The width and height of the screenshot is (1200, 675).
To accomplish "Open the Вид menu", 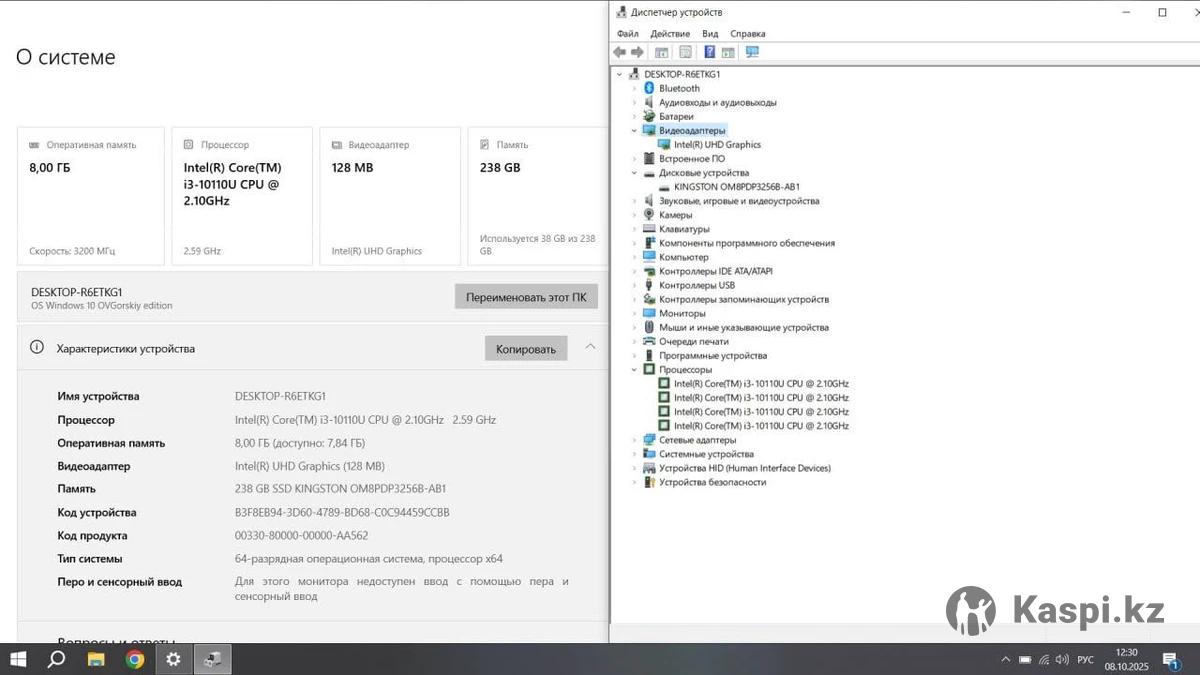I will 710,34.
